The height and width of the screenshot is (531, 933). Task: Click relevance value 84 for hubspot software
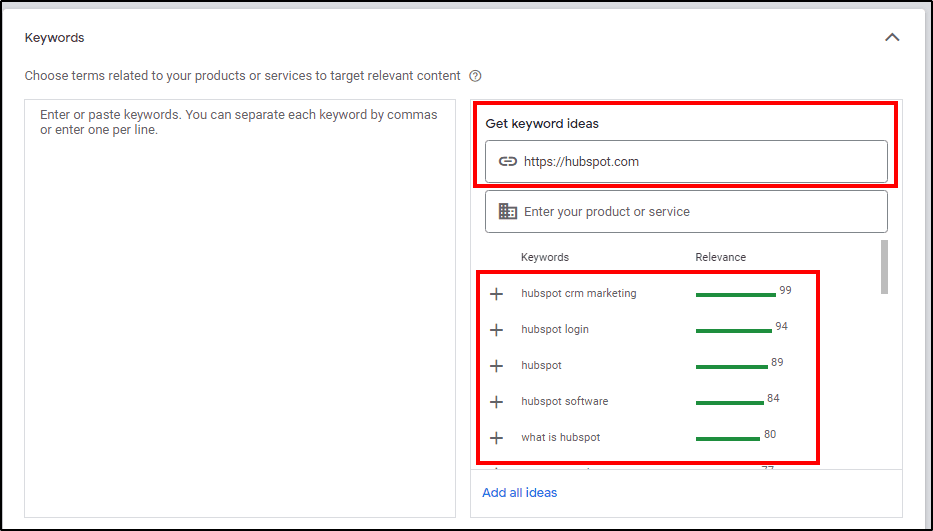(773, 398)
